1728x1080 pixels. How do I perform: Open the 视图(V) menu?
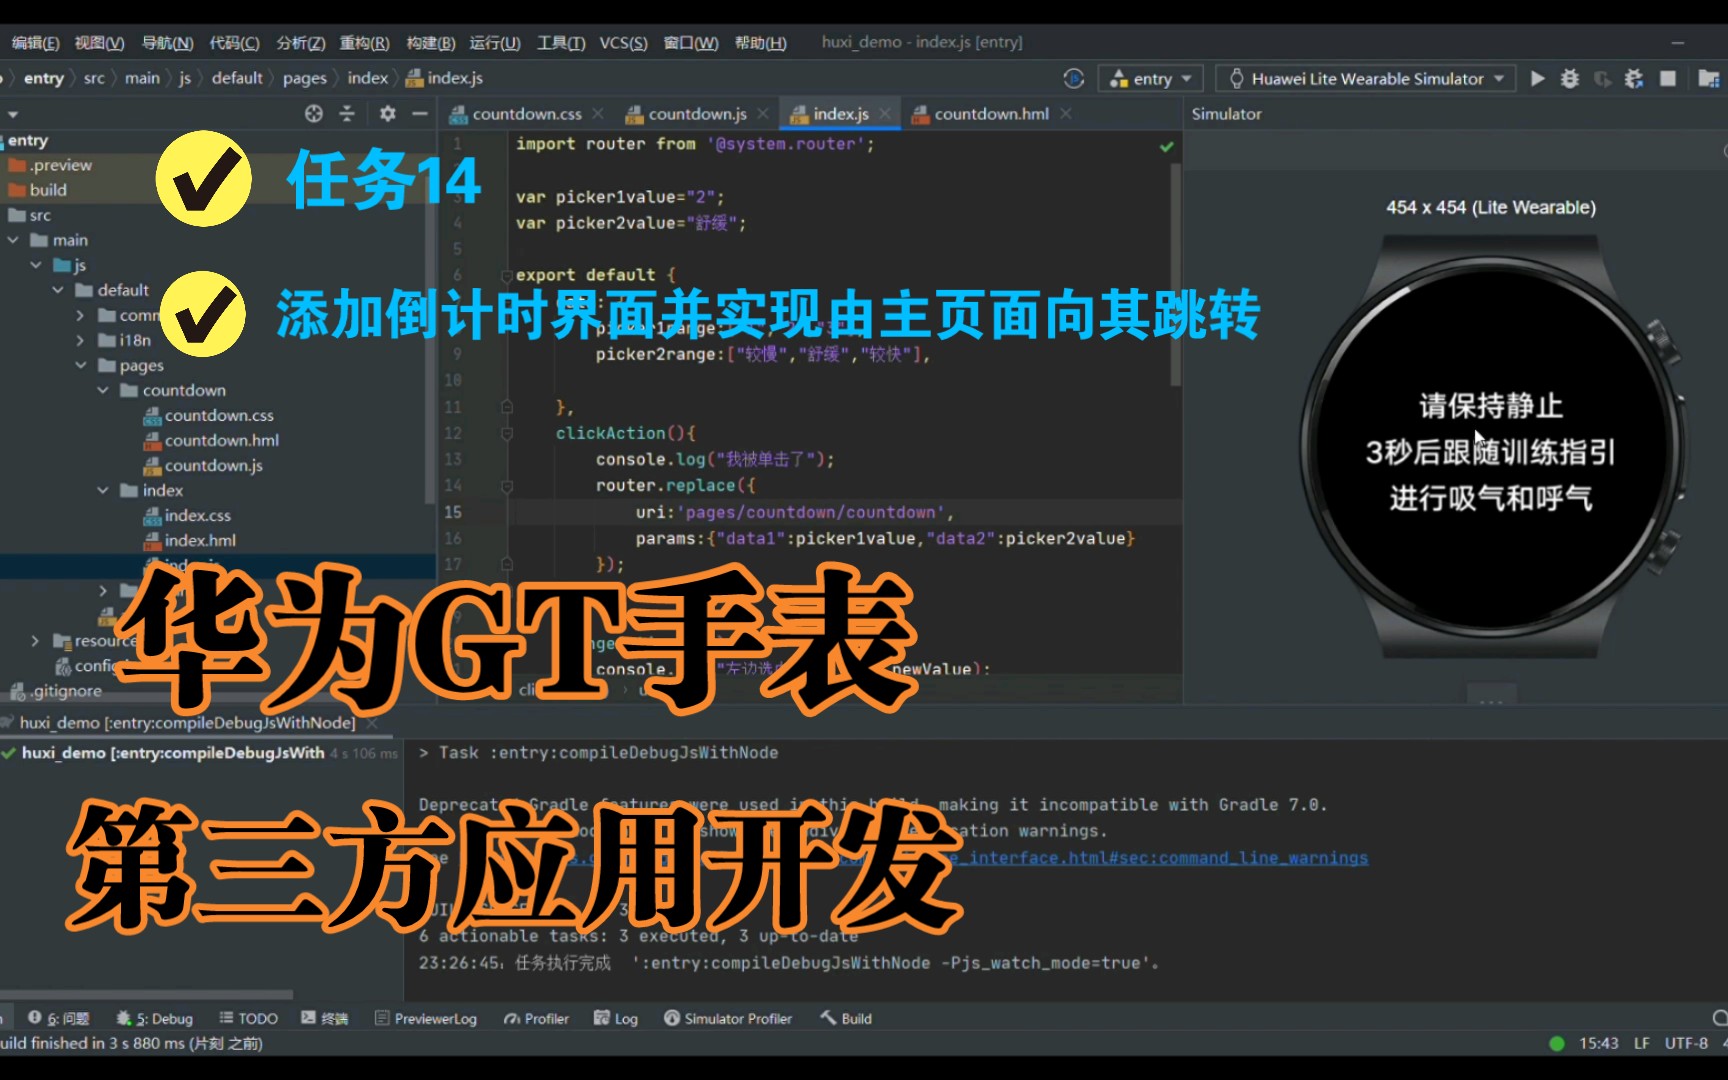pyautogui.click(x=99, y=42)
